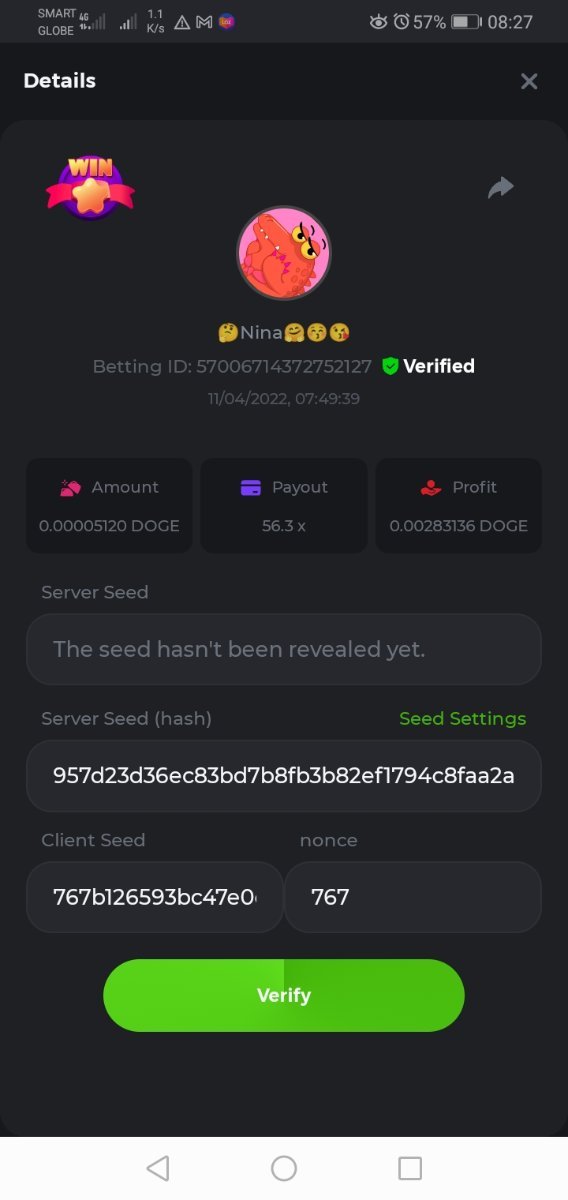The image size is (568, 1200).
Task: Tap the Android home circle button
Action: pos(284,1168)
